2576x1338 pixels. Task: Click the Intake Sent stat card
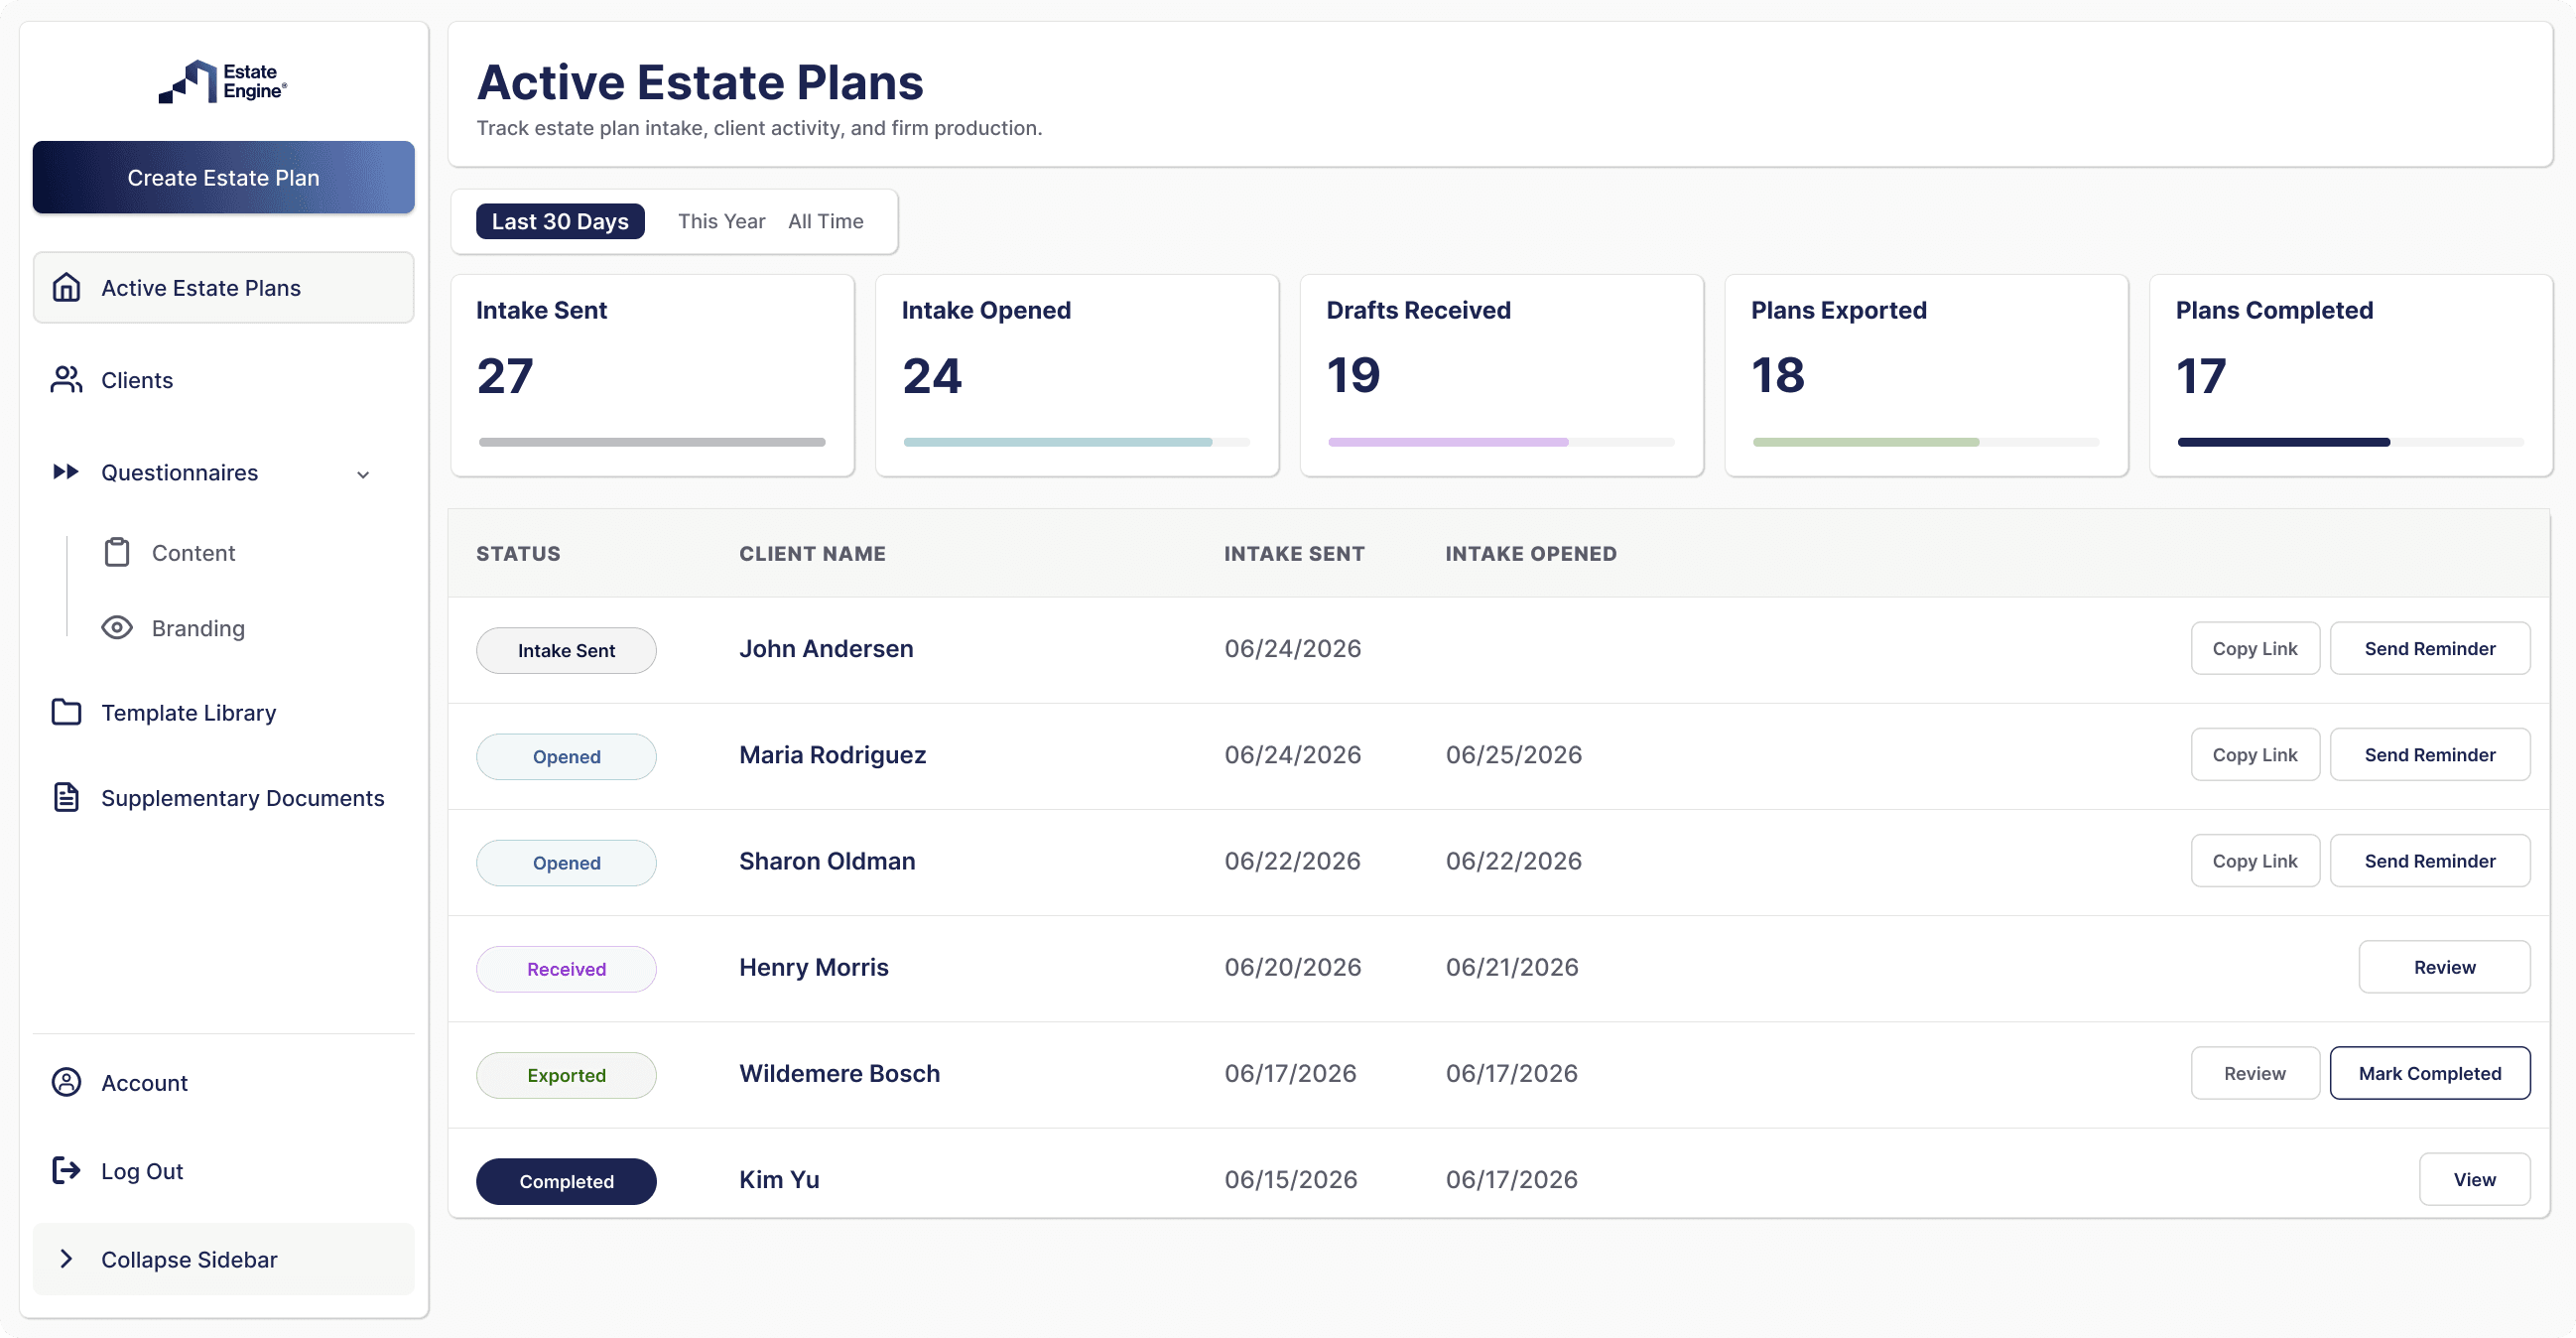pos(652,375)
